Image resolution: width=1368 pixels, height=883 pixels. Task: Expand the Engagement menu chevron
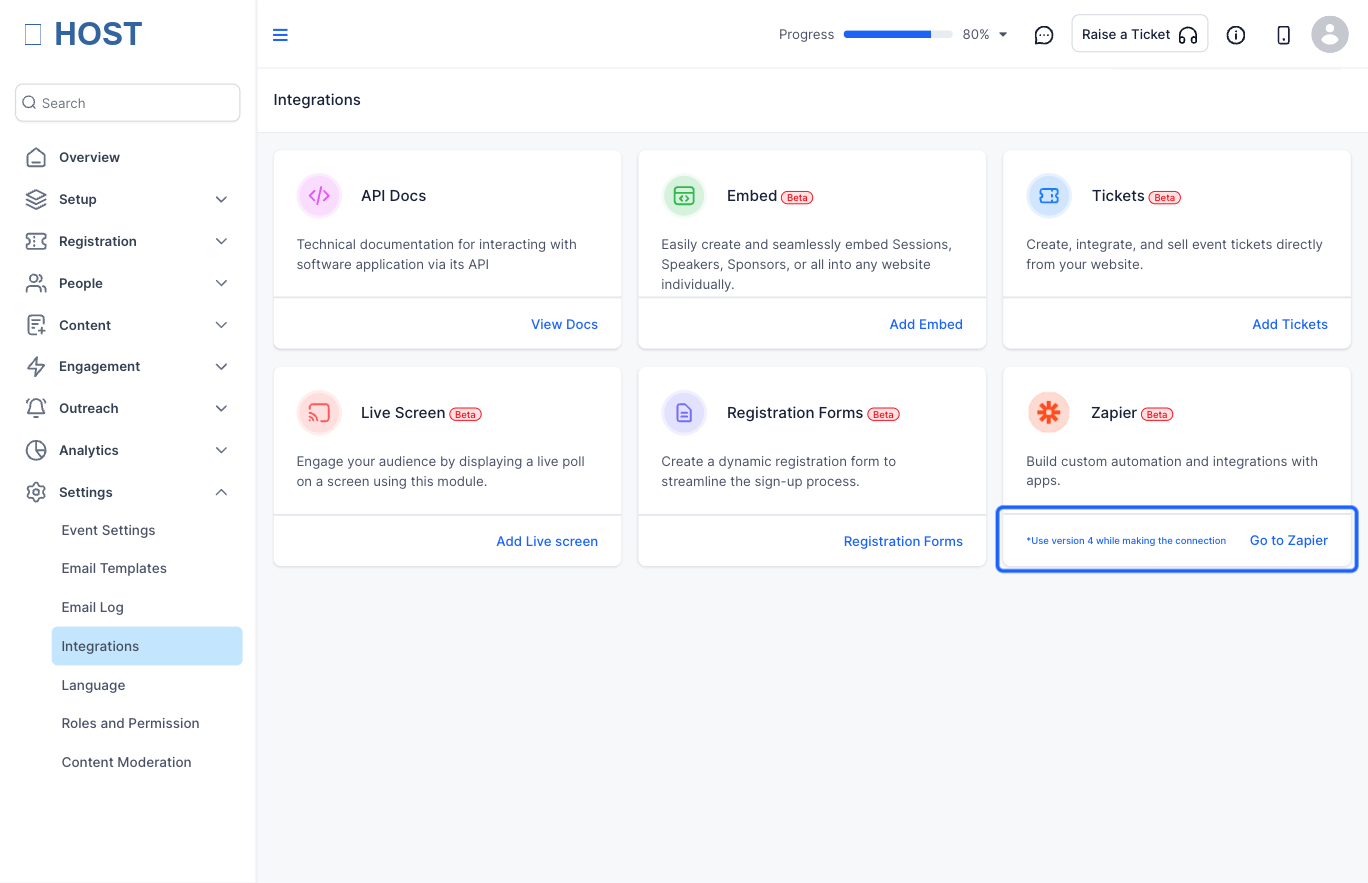222,366
